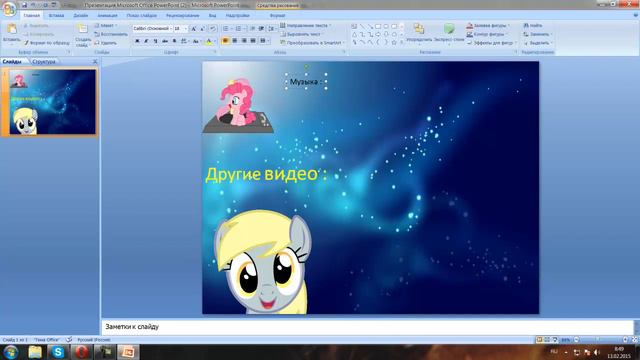The width and height of the screenshot is (640, 360).
Task: Open the Показ слайдов ribbon tab
Action: pos(142,16)
